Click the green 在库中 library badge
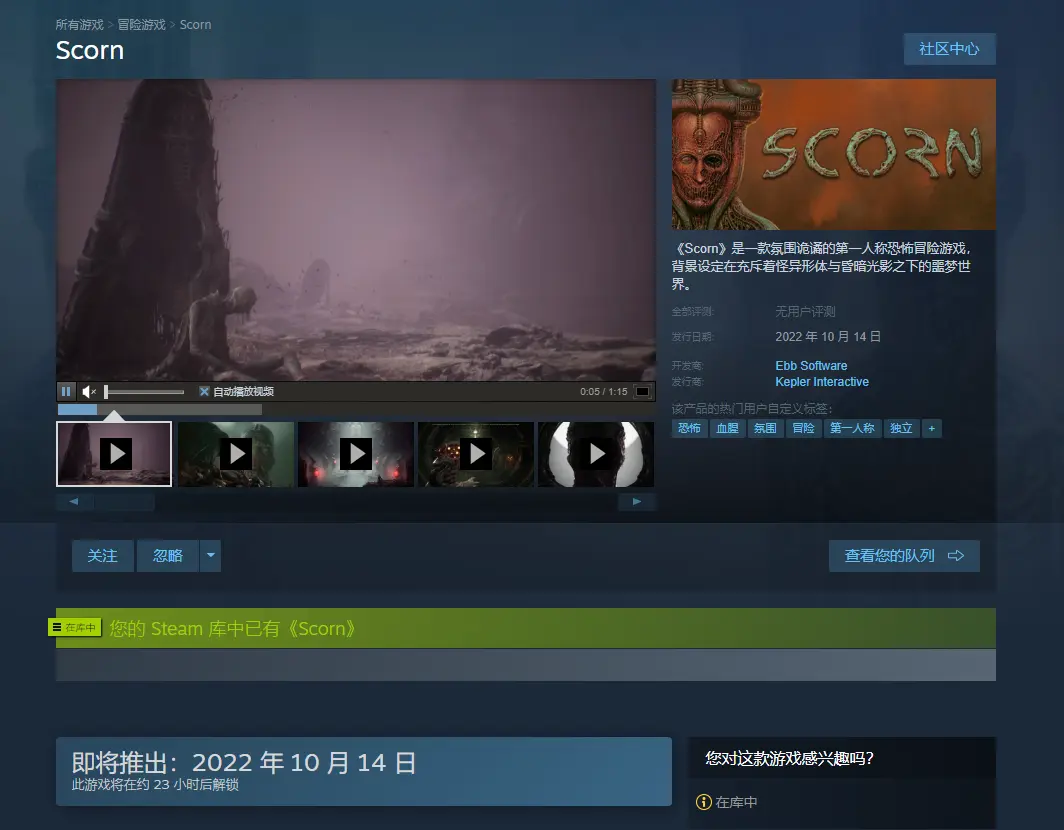Screen dimensions: 1064x830 coord(75,628)
